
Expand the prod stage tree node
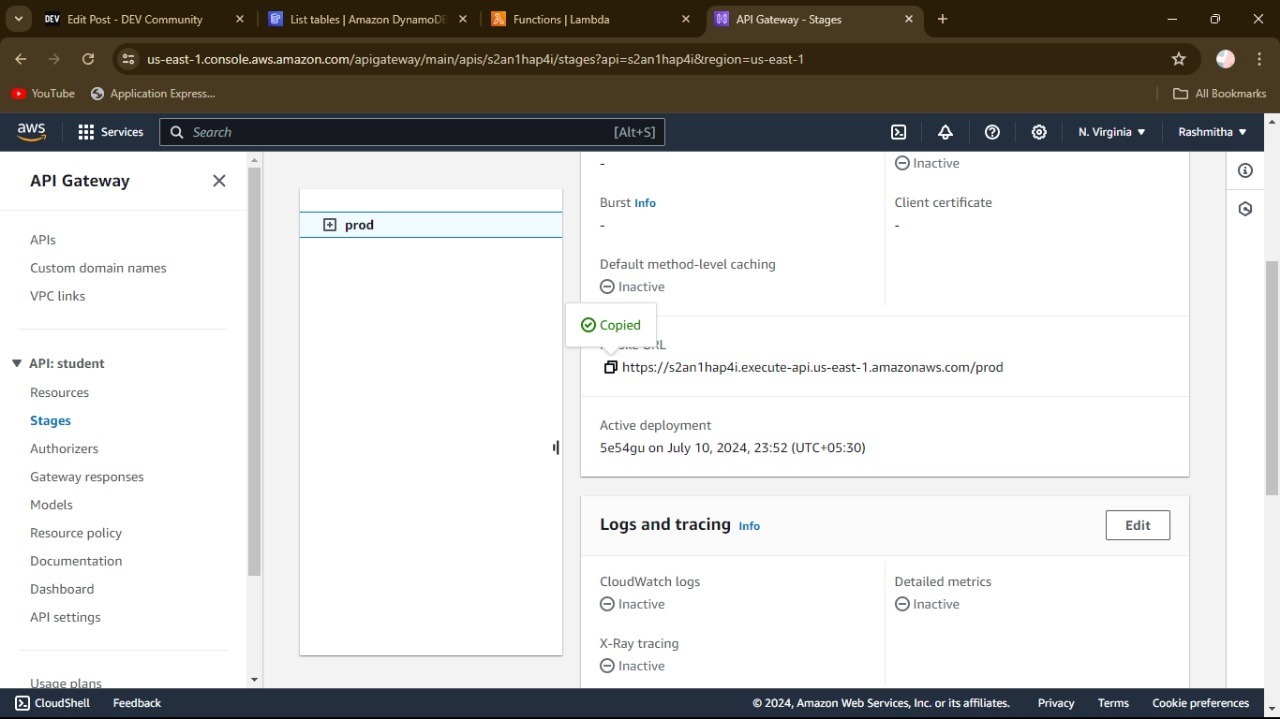pos(330,225)
